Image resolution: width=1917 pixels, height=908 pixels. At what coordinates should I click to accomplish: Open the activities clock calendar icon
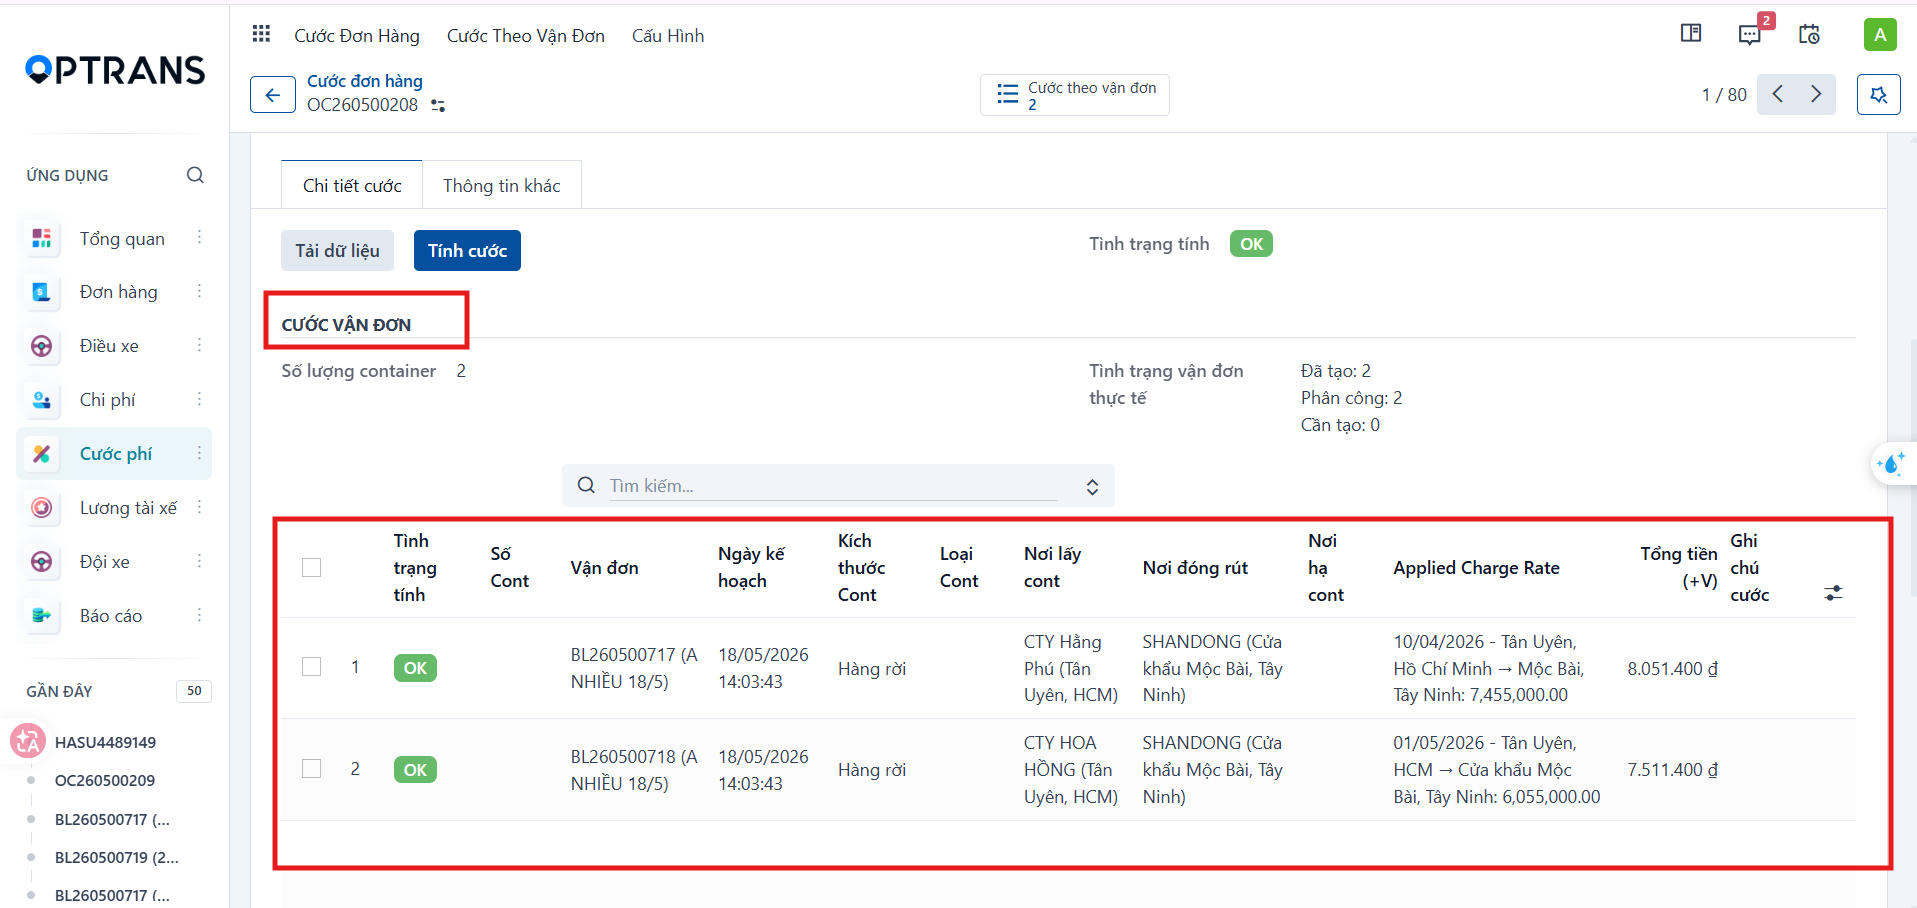[x=1809, y=35]
